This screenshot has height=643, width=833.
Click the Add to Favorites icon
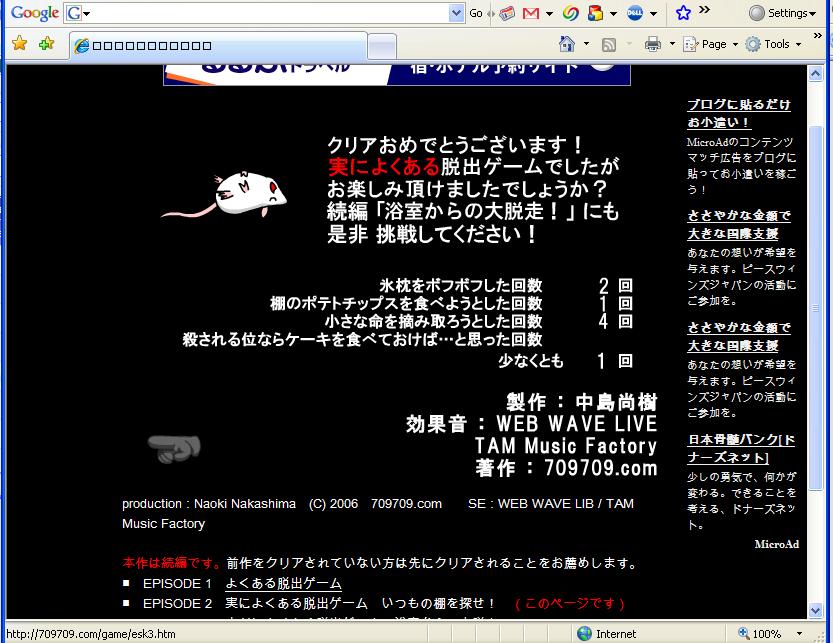46,44
